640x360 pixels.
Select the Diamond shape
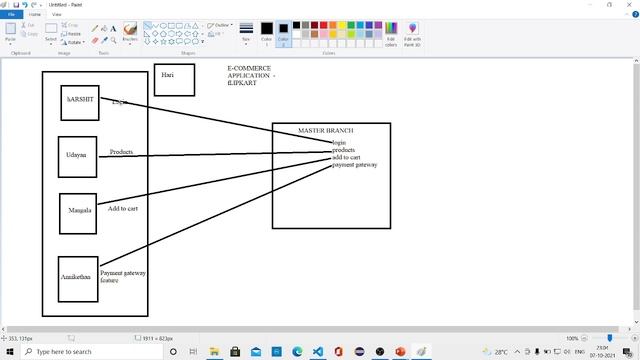pyautogui.click(x=155, y=34)
